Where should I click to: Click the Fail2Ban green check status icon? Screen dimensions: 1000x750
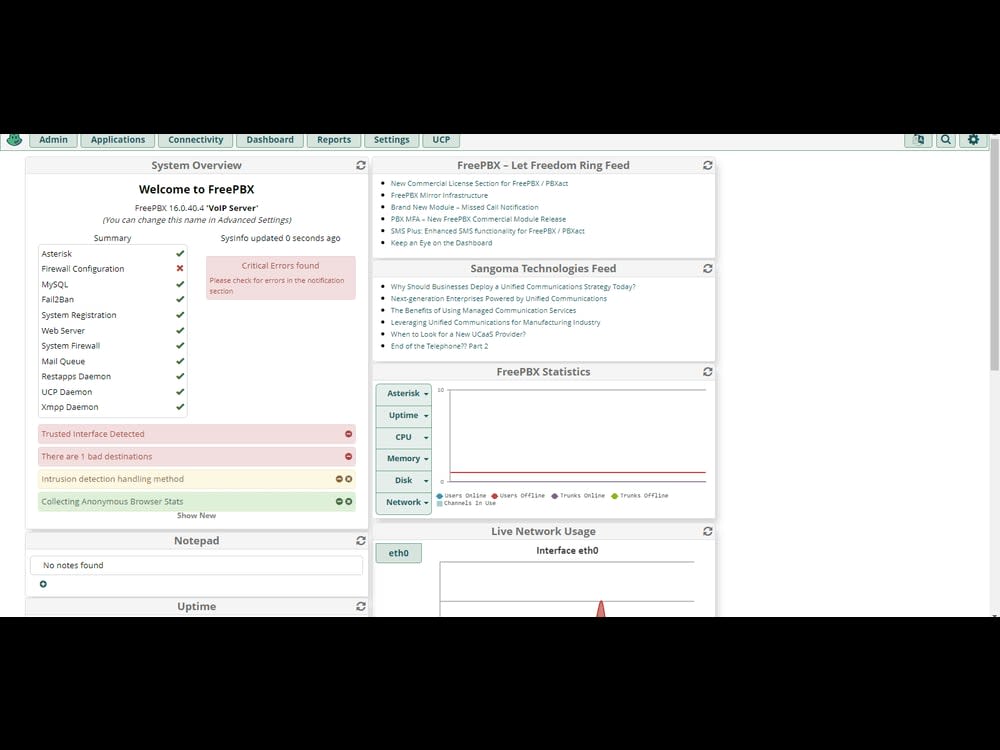tap(180, 299)
